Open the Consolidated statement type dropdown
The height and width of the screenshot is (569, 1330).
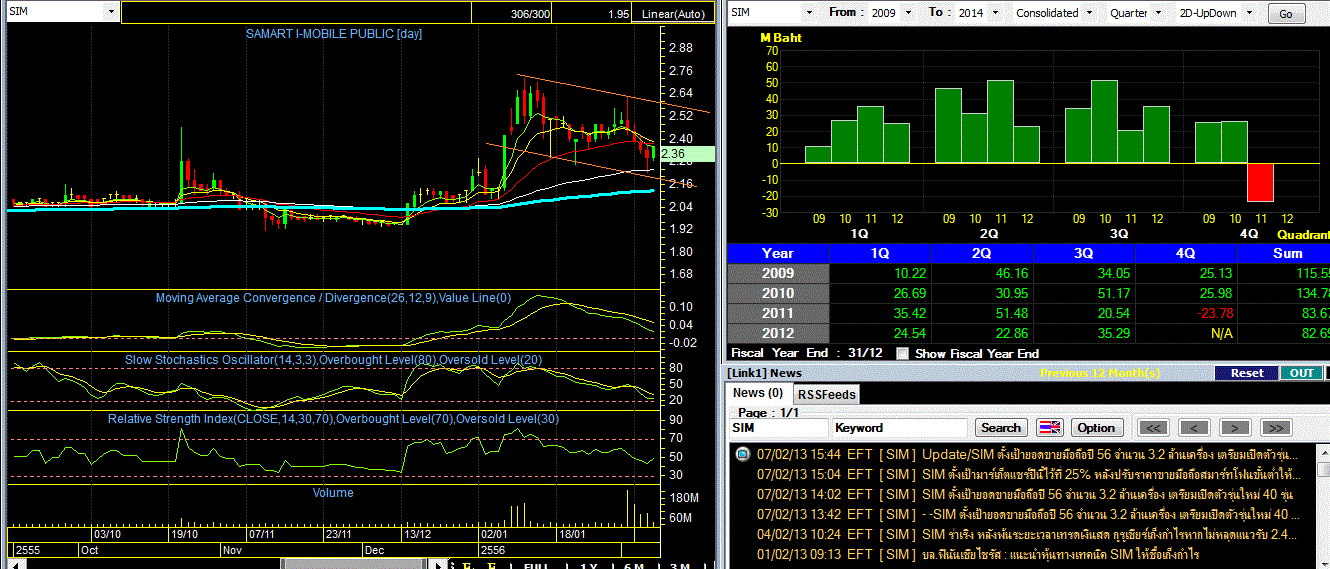(x=1091, y=12)
